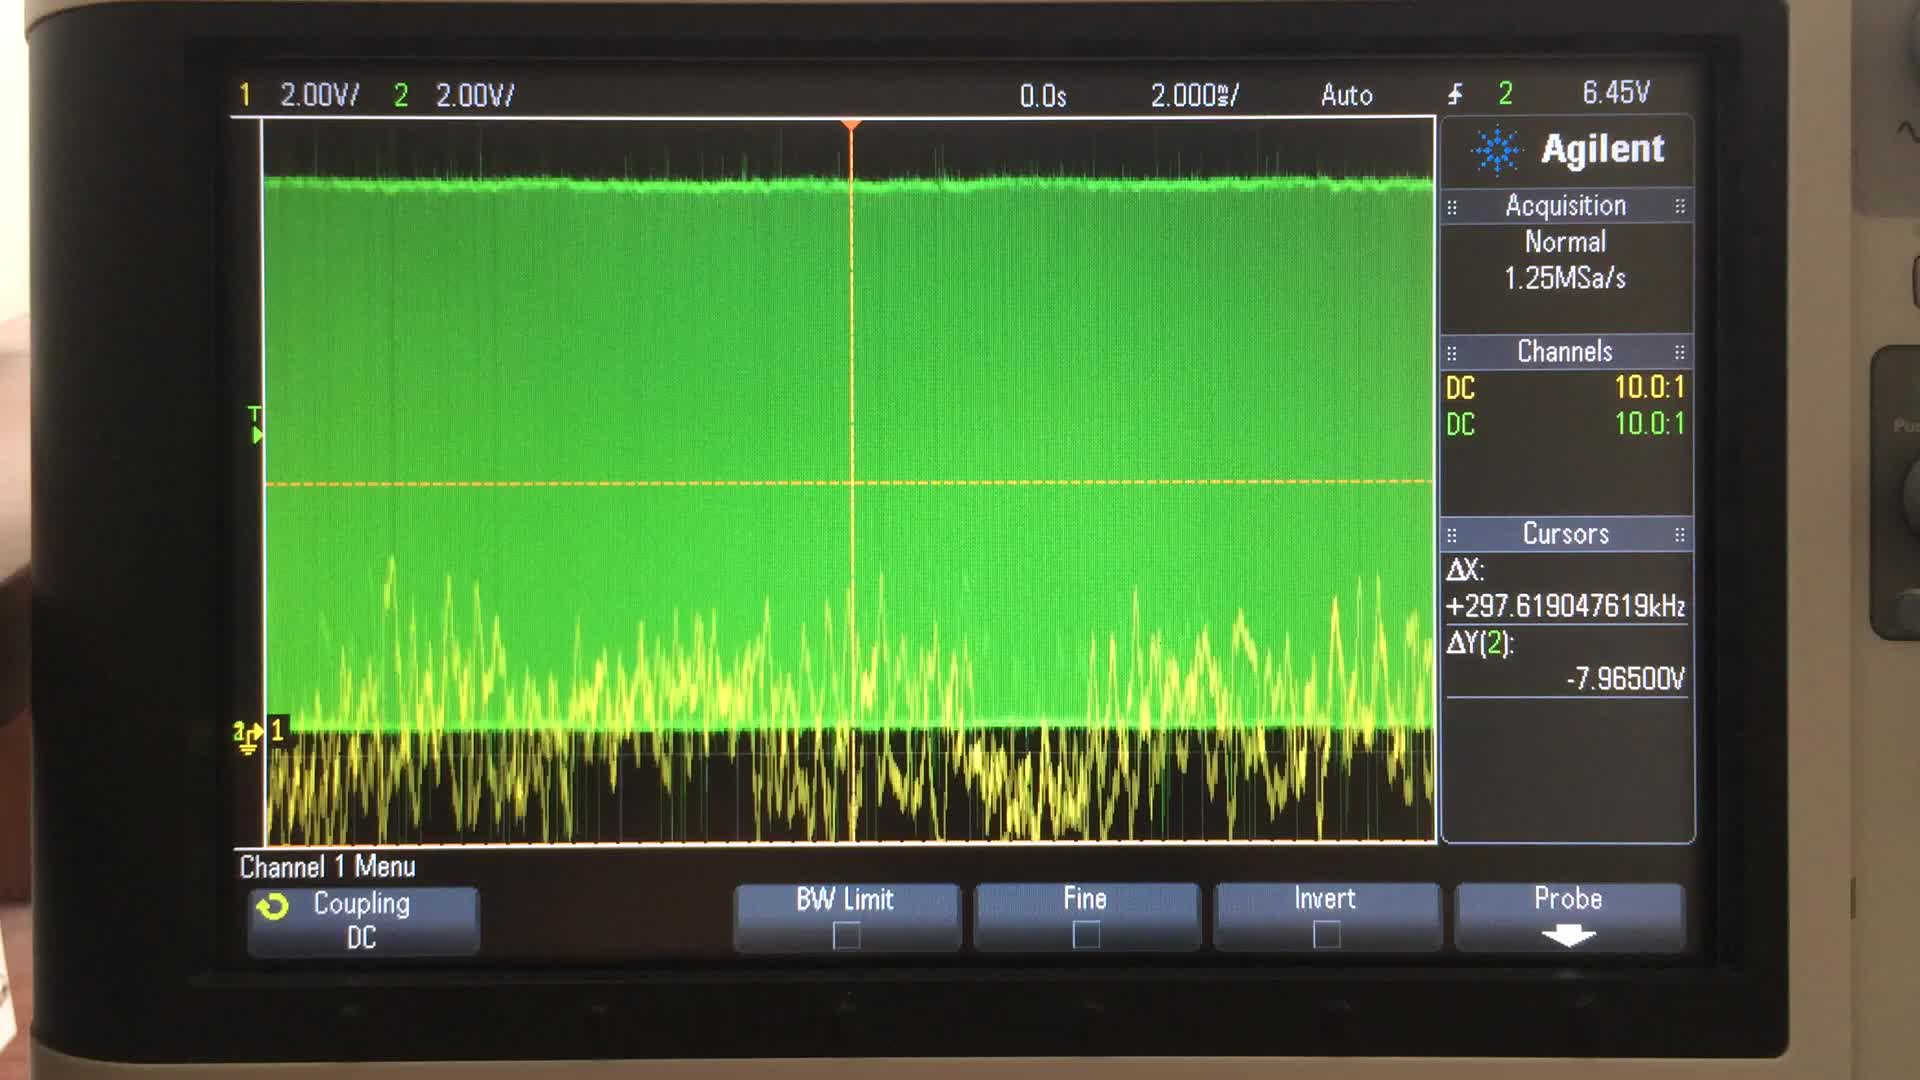
Task: Click the Coupling rotary selection icon
Action: coord(272,907)
